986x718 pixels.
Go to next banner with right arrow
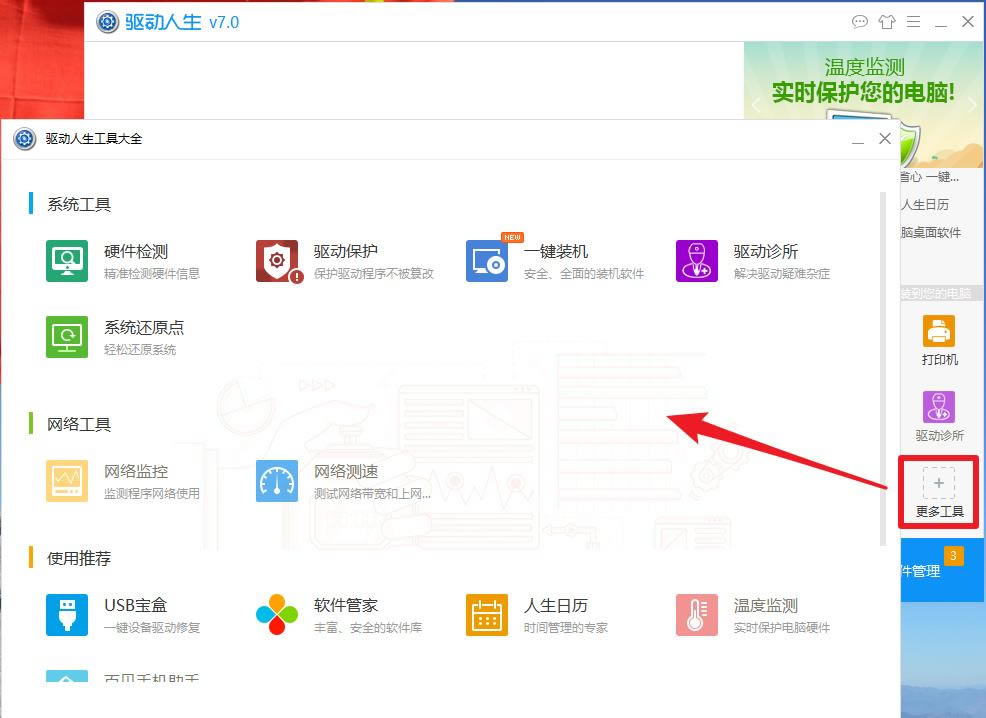973,104
